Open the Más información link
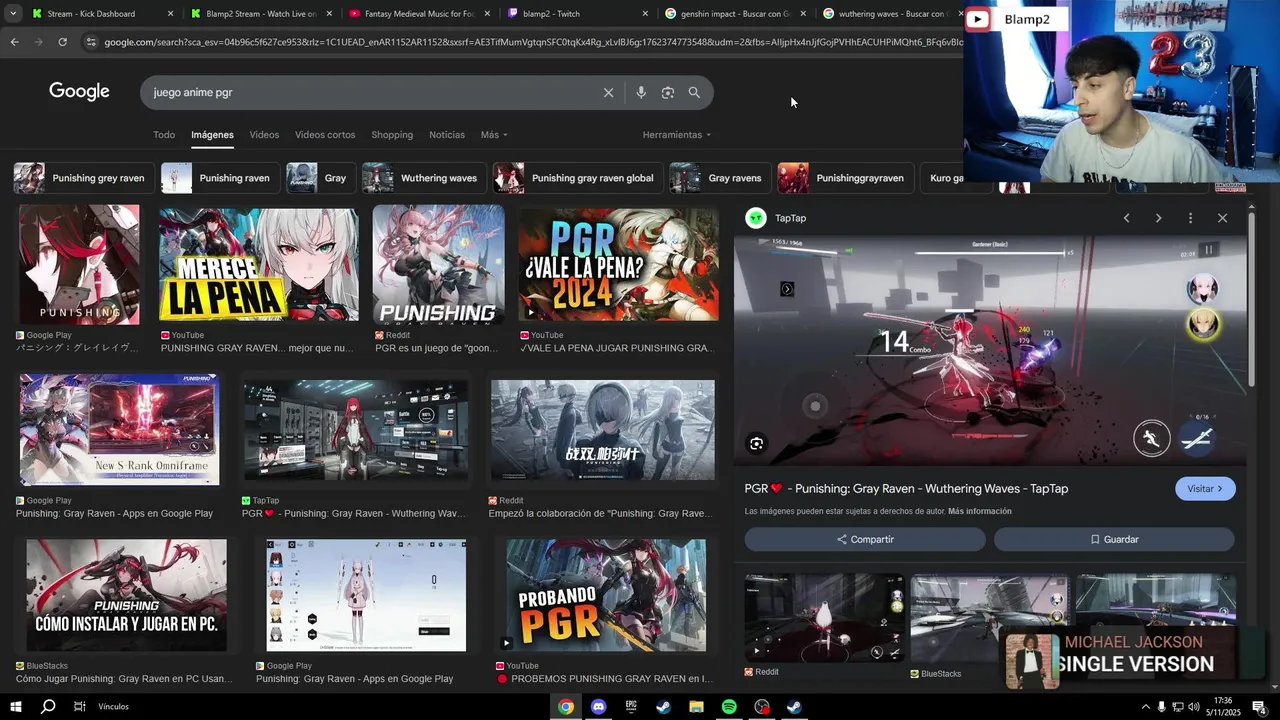 coord(980,511)
